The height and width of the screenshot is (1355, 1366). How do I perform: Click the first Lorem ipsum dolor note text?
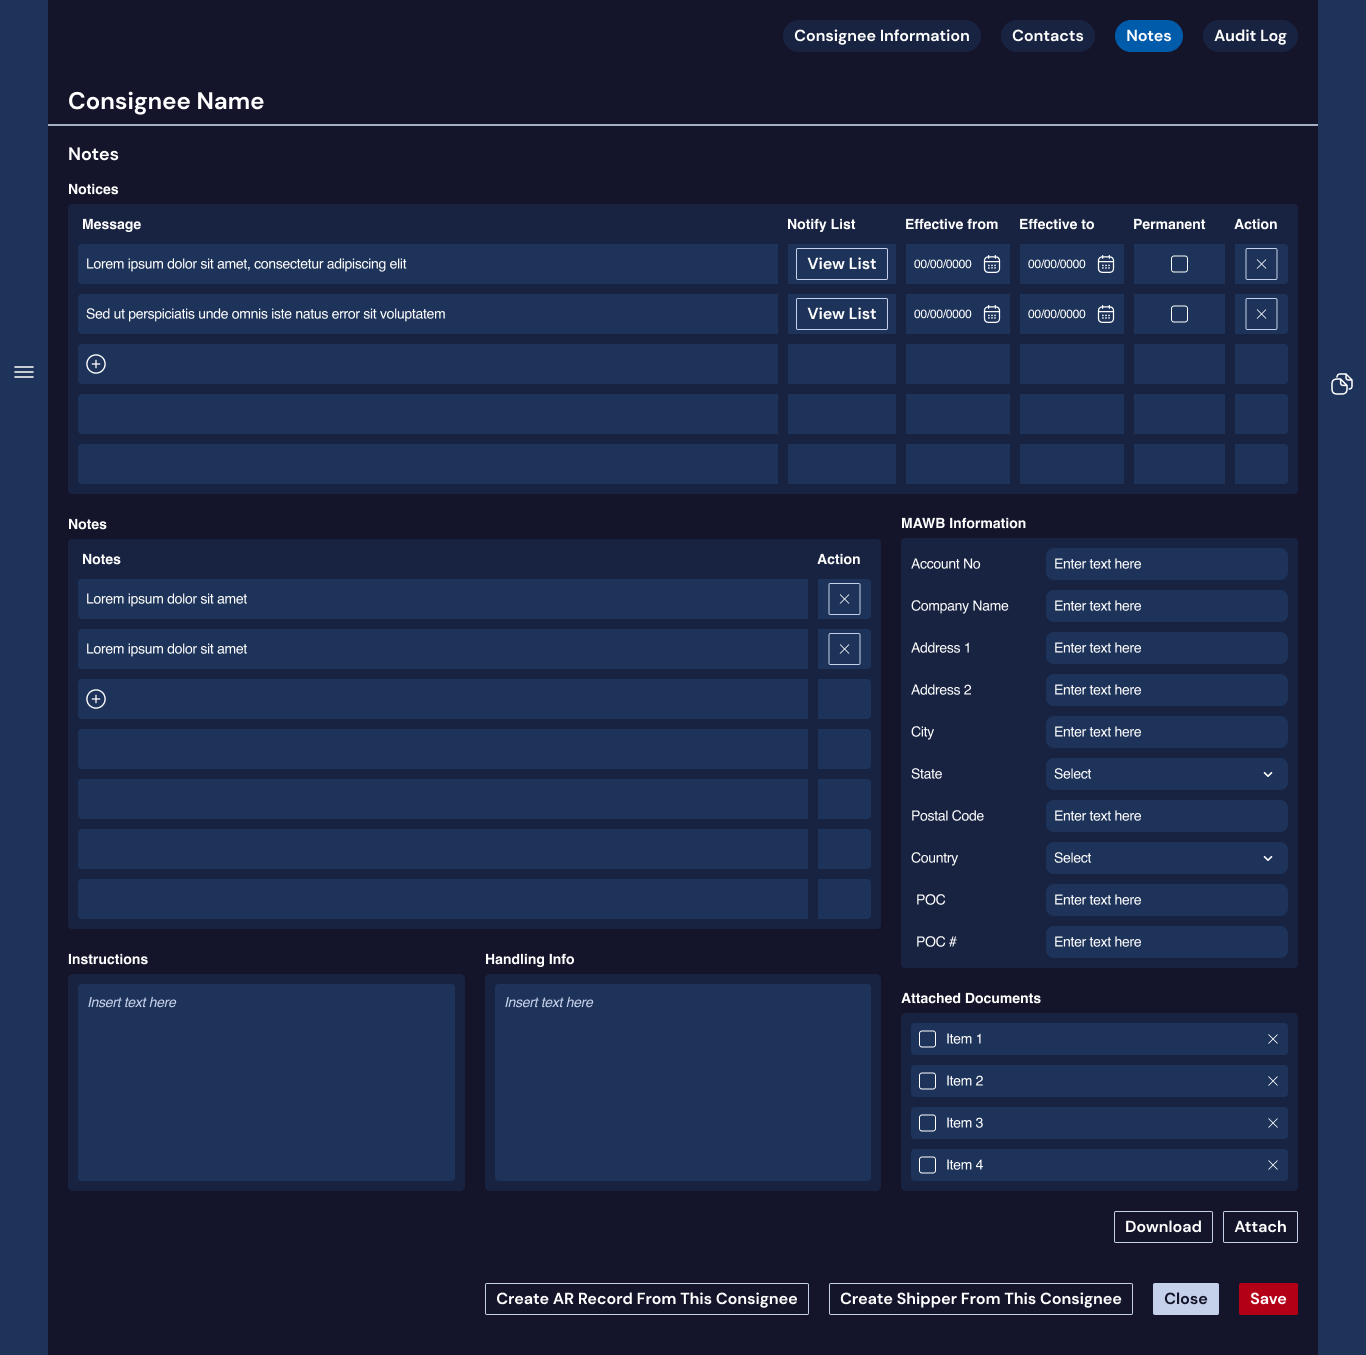pyautogui.click(x=166, y=599)
